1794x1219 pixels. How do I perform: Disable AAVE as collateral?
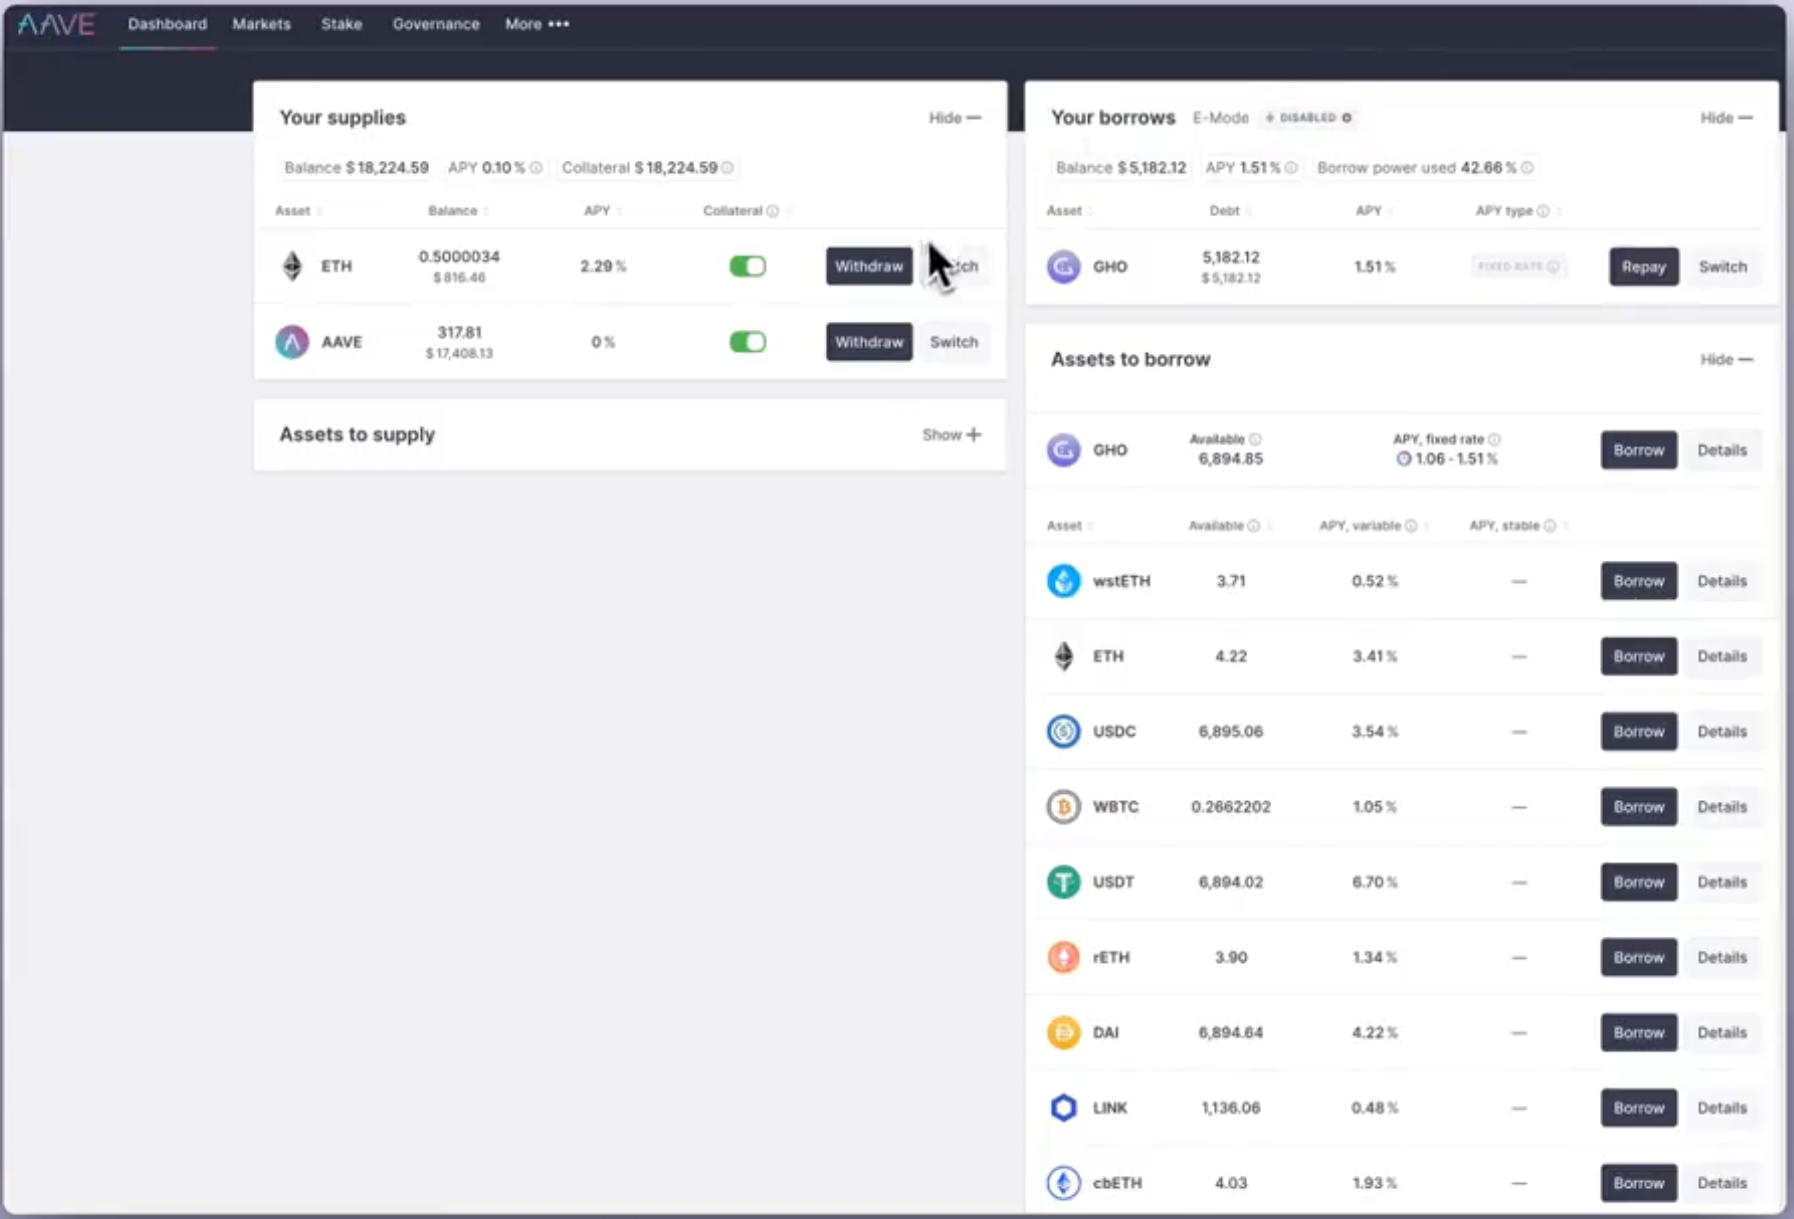pos(748,341)
